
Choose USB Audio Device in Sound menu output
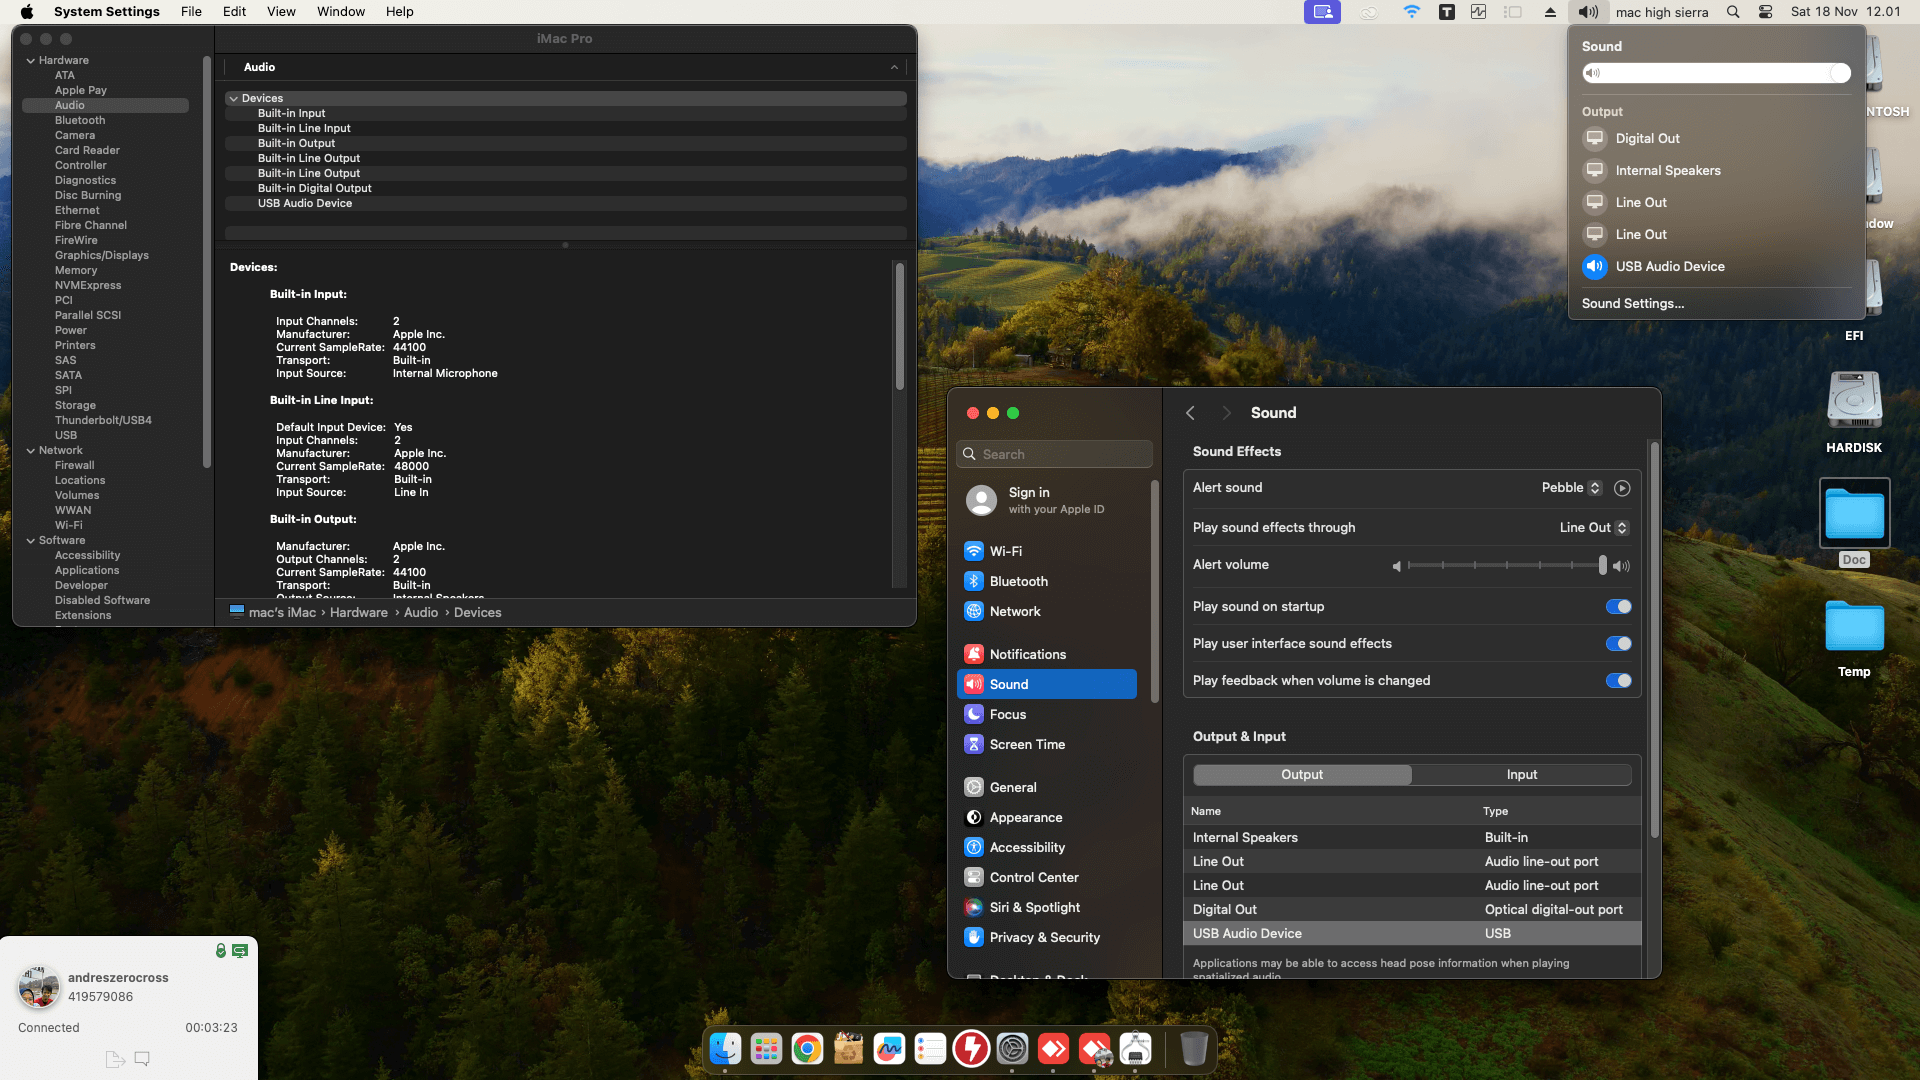coord(1716,267)
